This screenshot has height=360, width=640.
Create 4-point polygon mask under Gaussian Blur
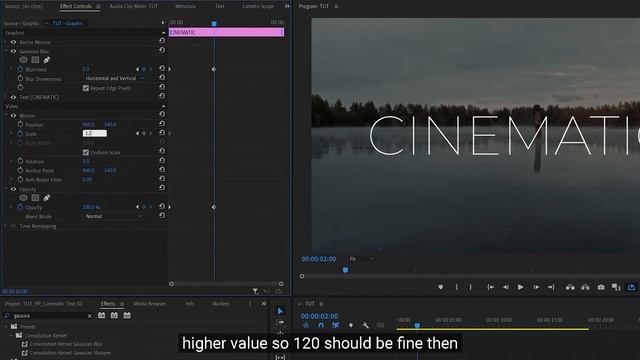(x=36, y=60)
